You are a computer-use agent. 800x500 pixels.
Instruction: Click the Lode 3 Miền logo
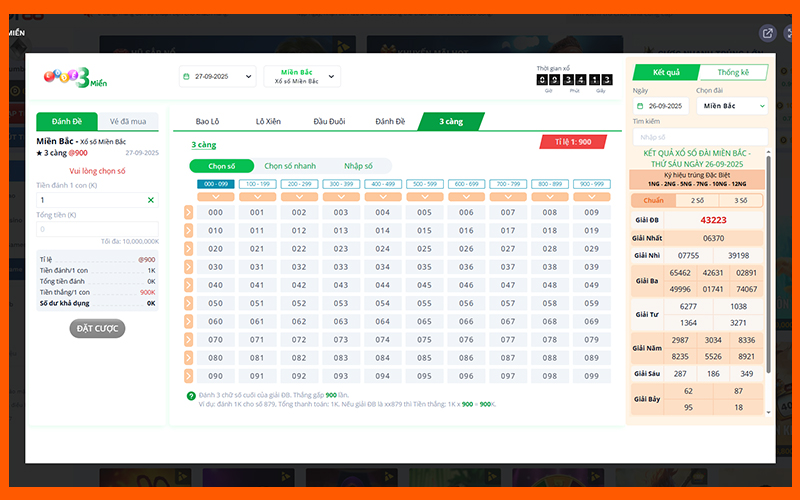(76, 77)
